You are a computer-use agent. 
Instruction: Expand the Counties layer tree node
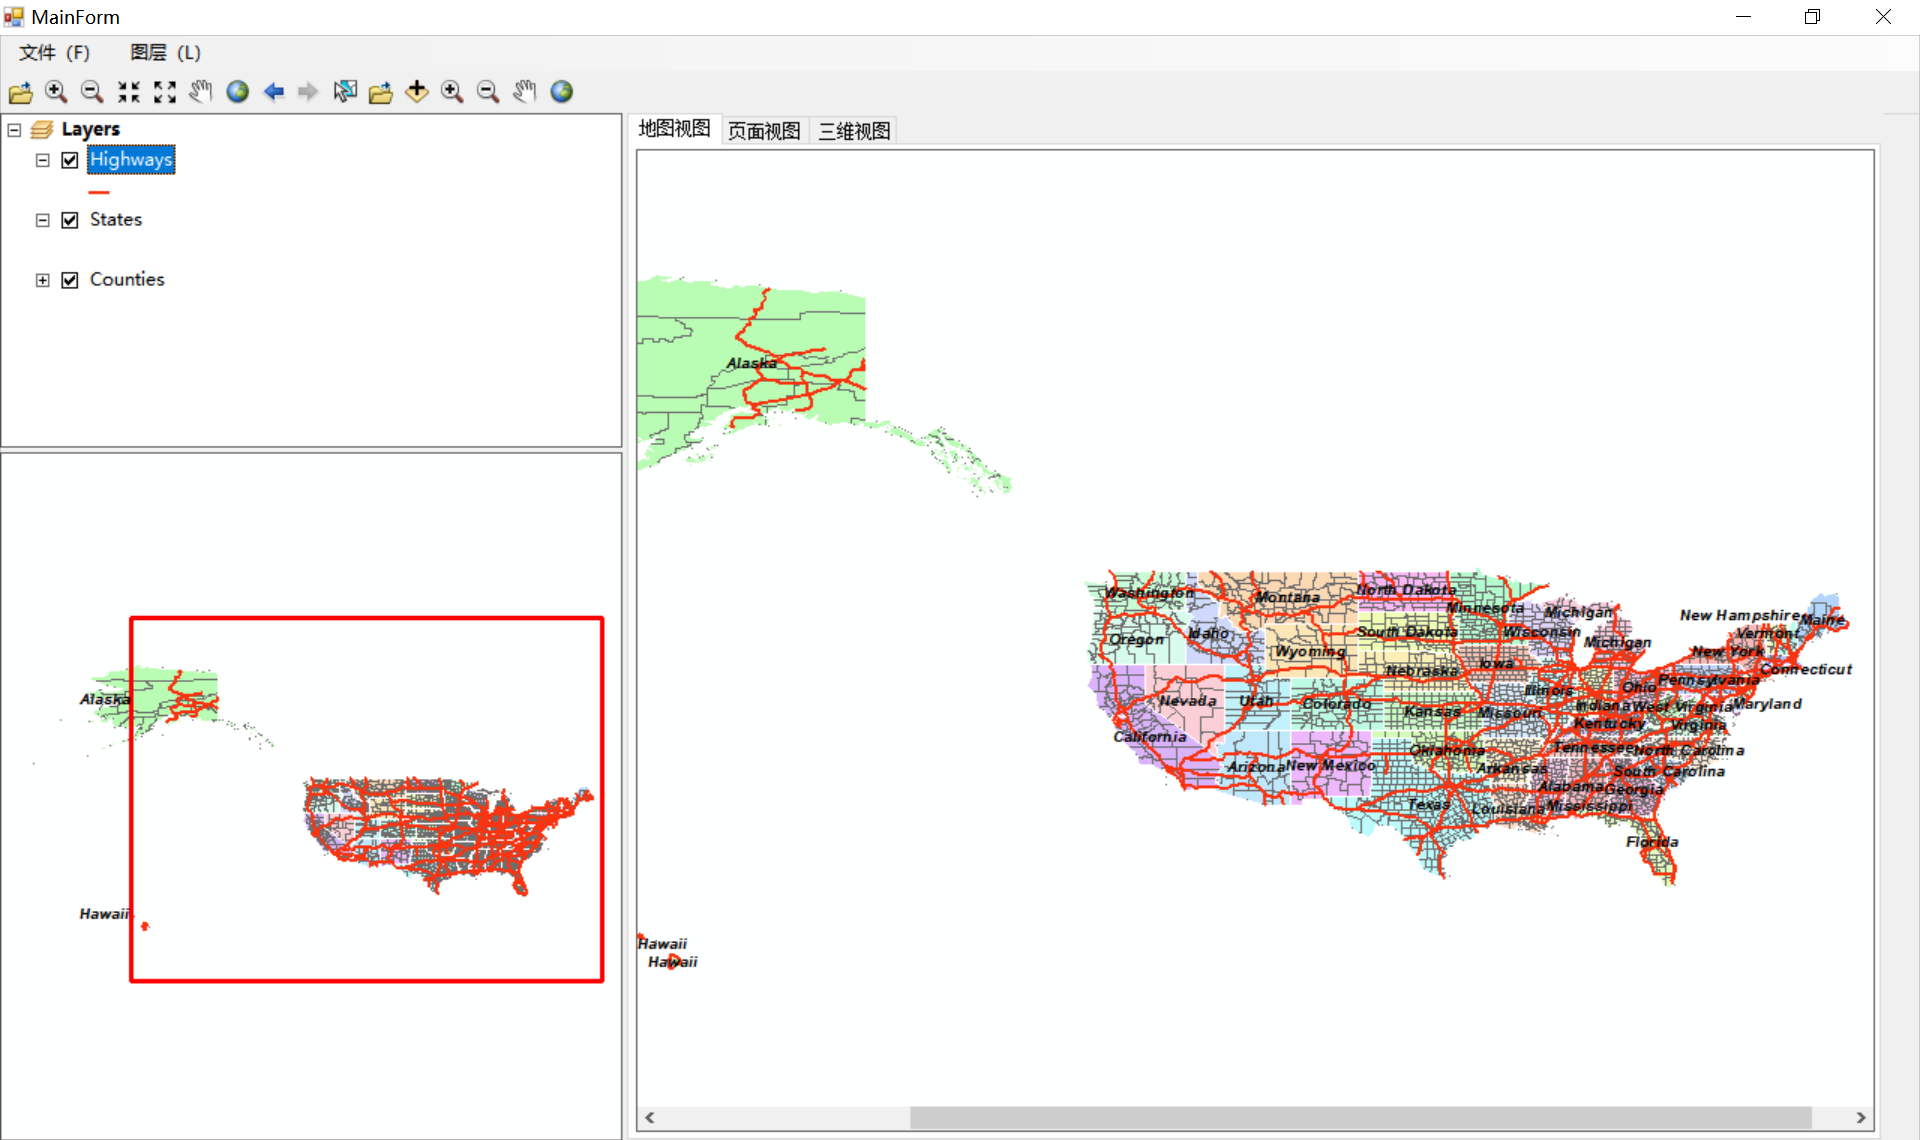click(x=42, y=280)
